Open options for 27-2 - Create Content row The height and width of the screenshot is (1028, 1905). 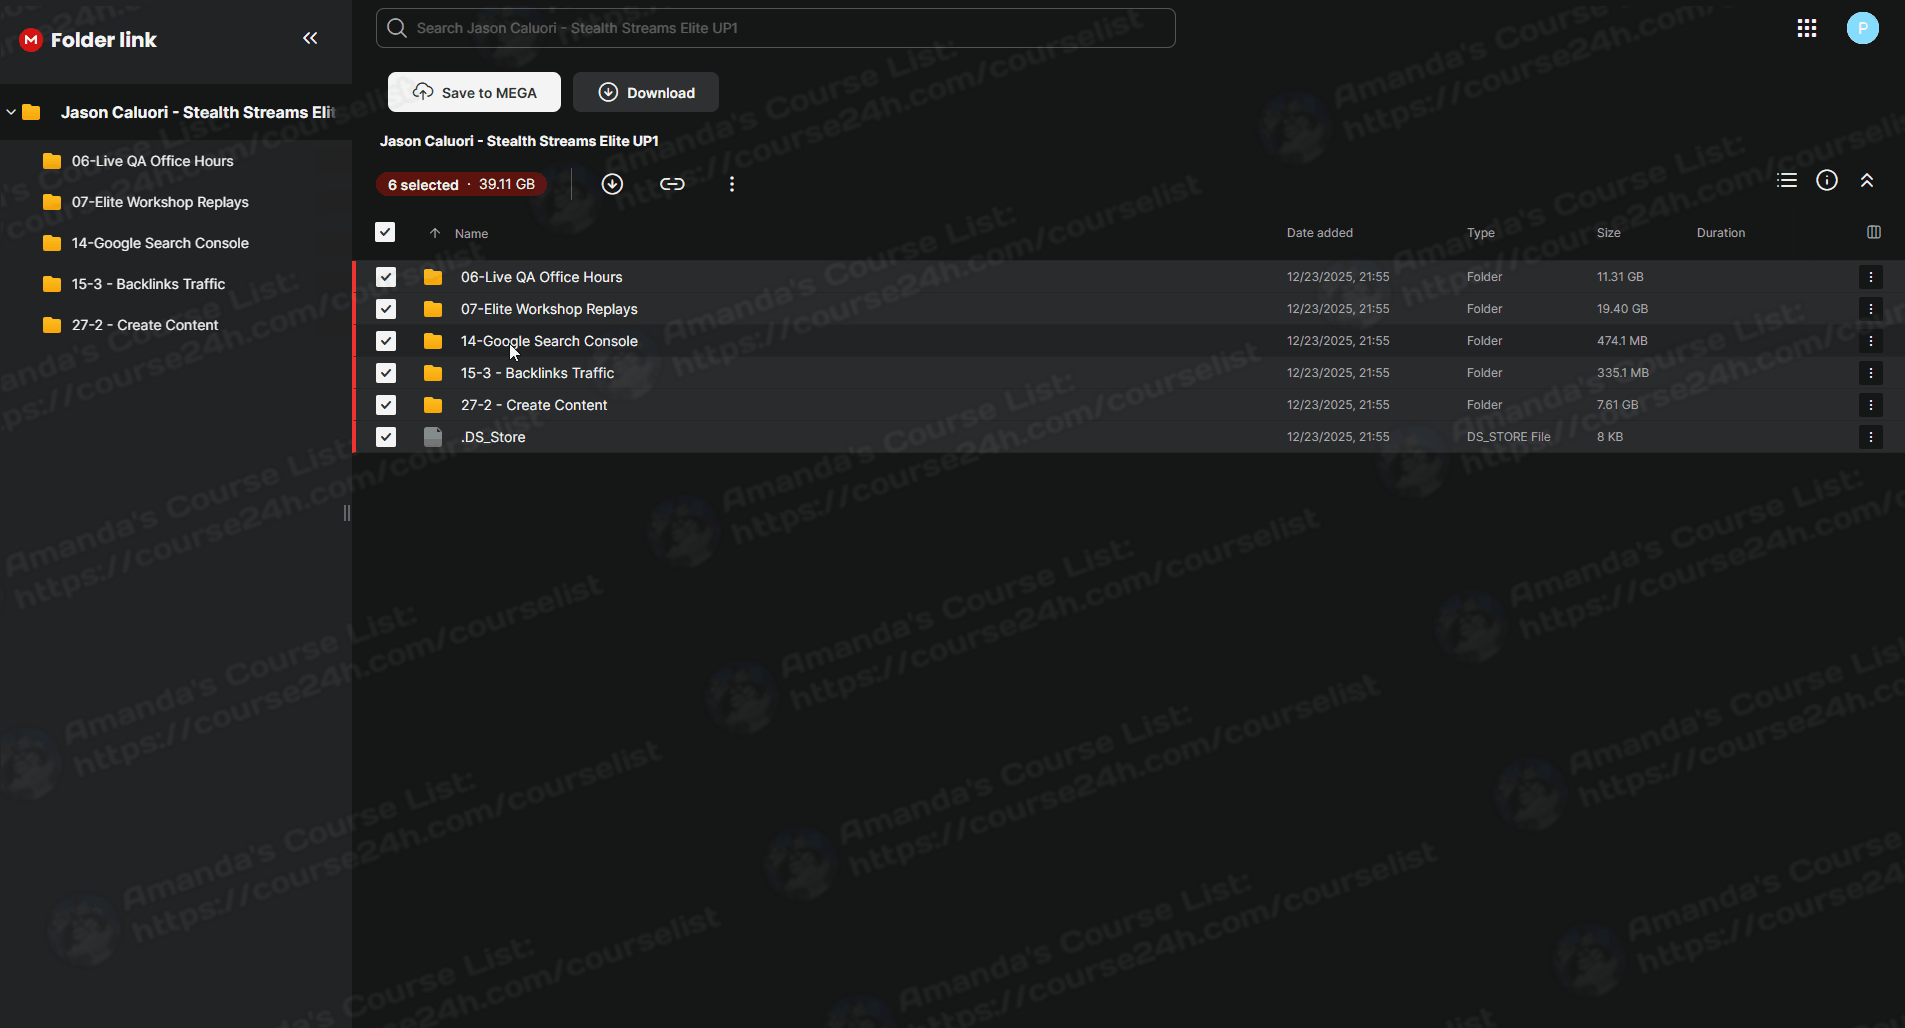[x=1871, y=405]
